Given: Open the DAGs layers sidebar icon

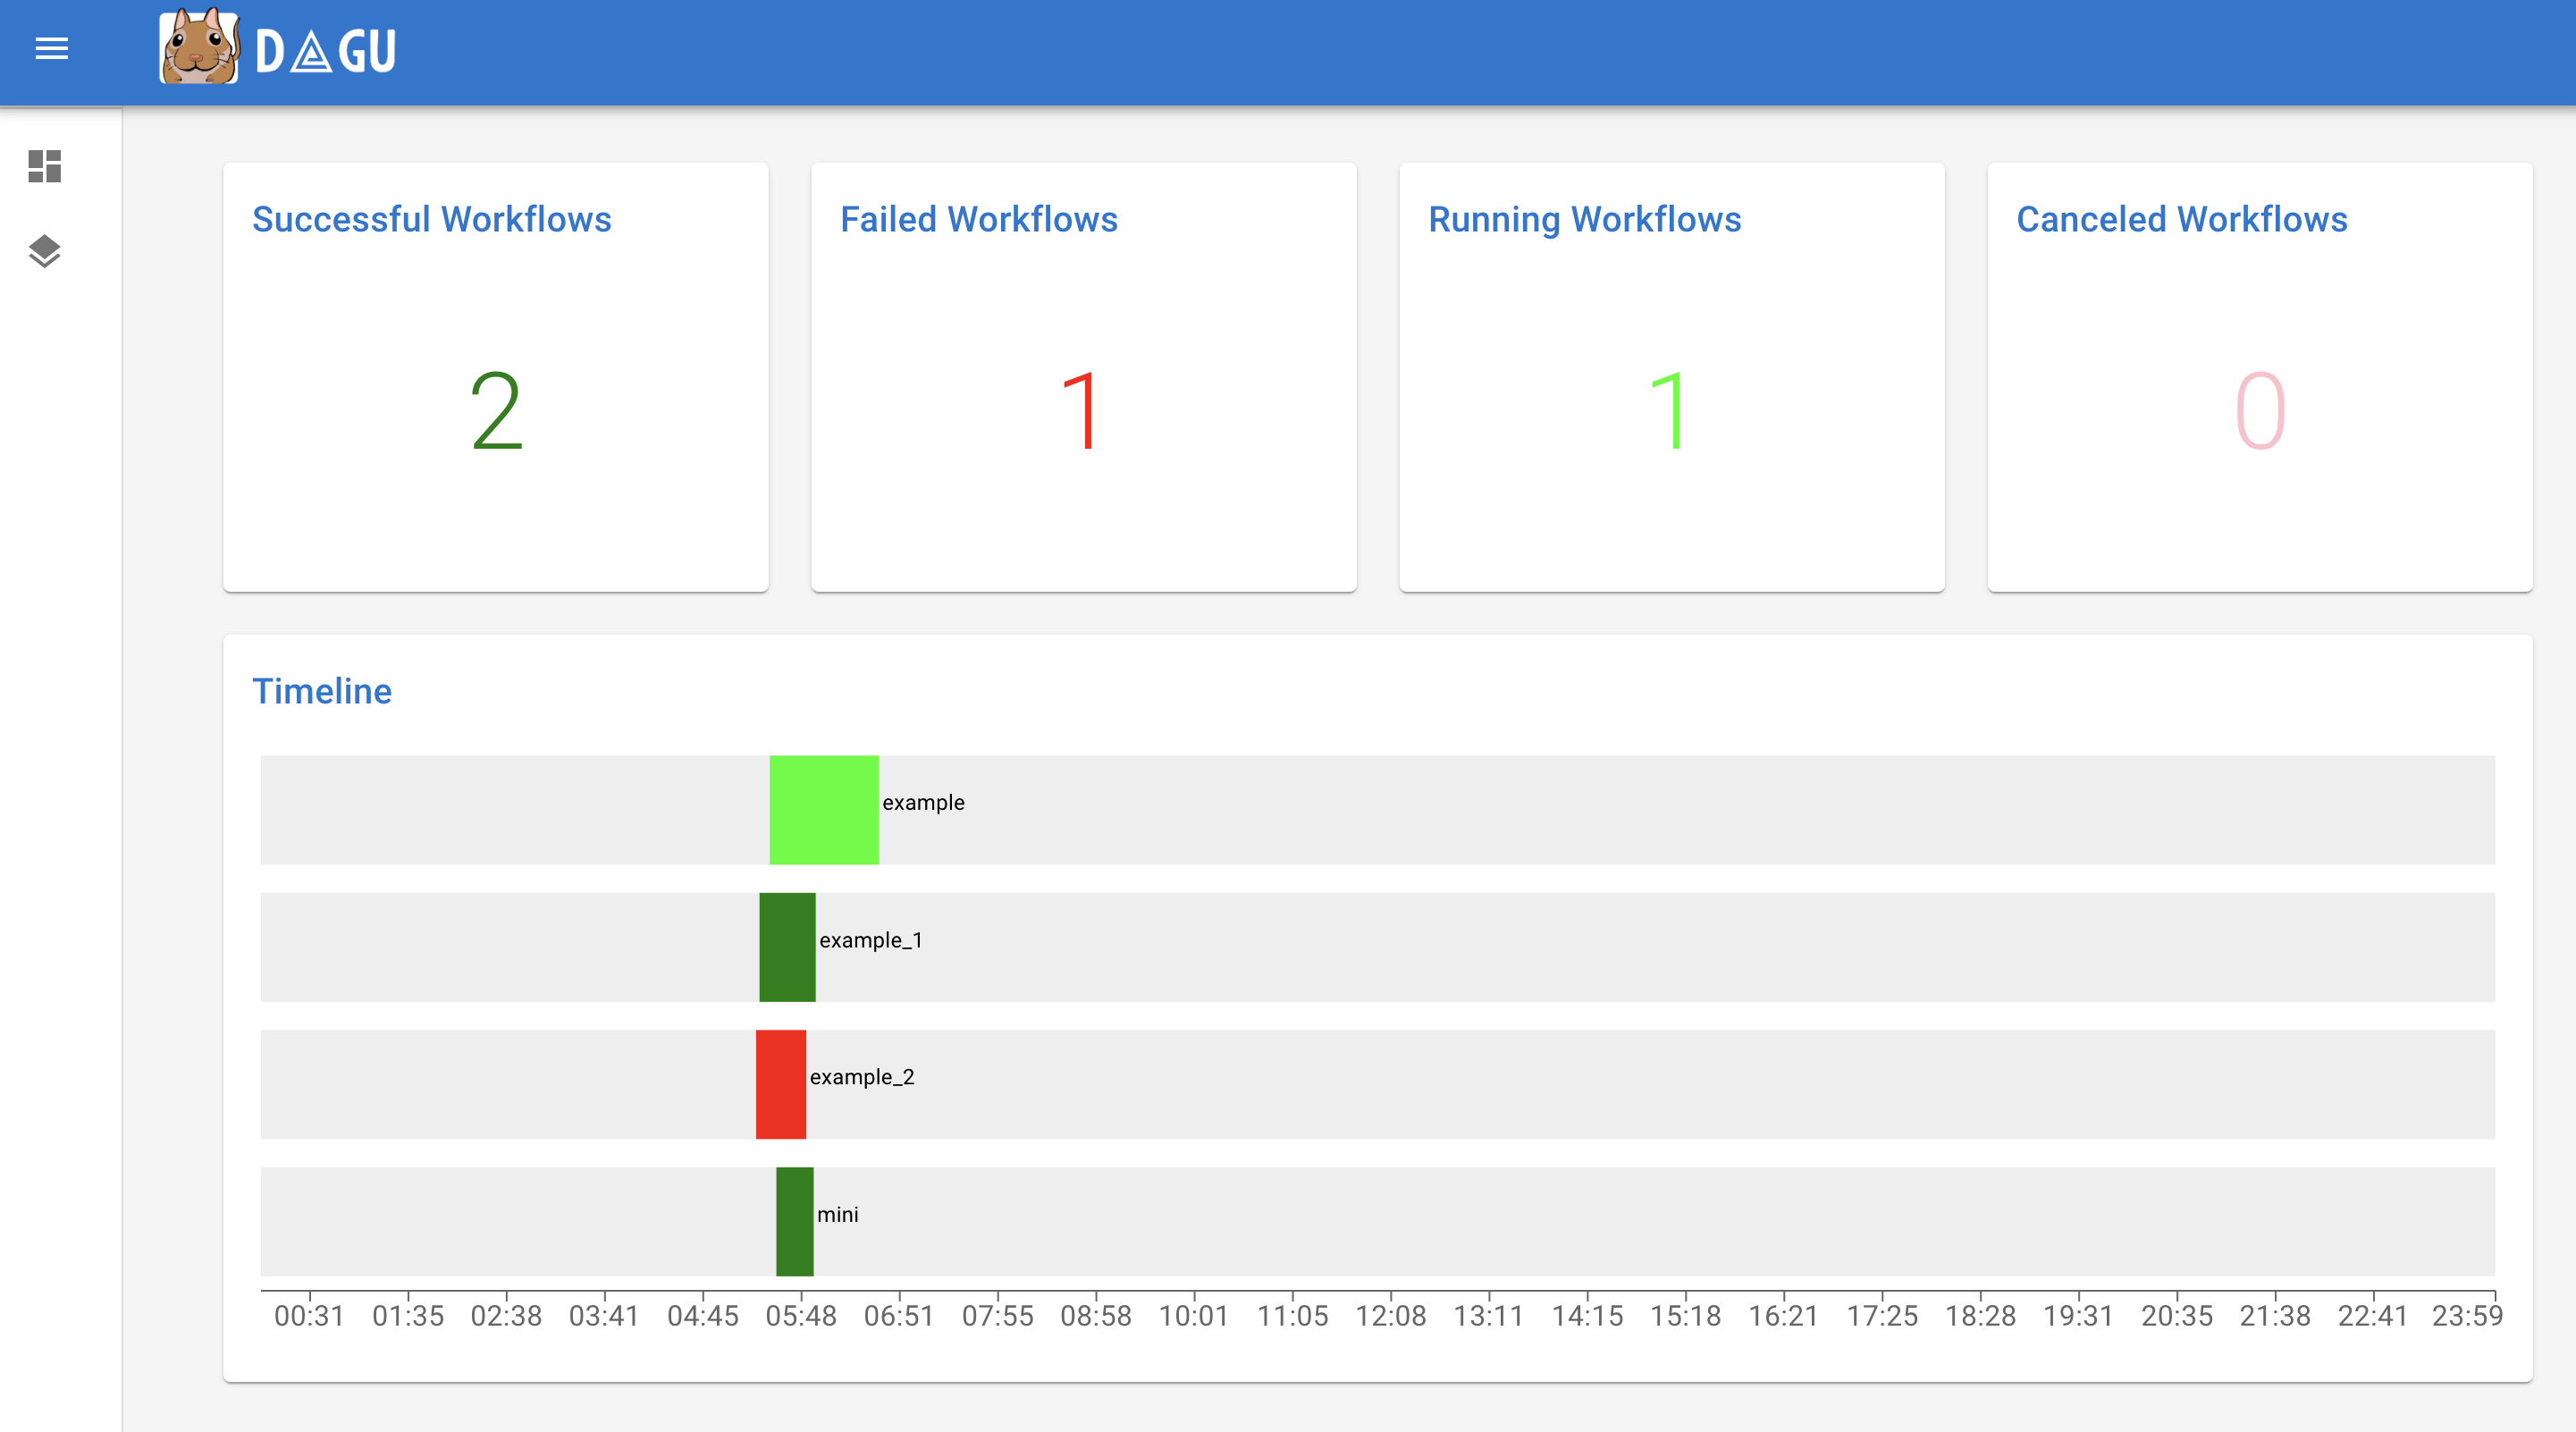Looking at the screenshot, I should pyautogui.click(x=44, y=251).
